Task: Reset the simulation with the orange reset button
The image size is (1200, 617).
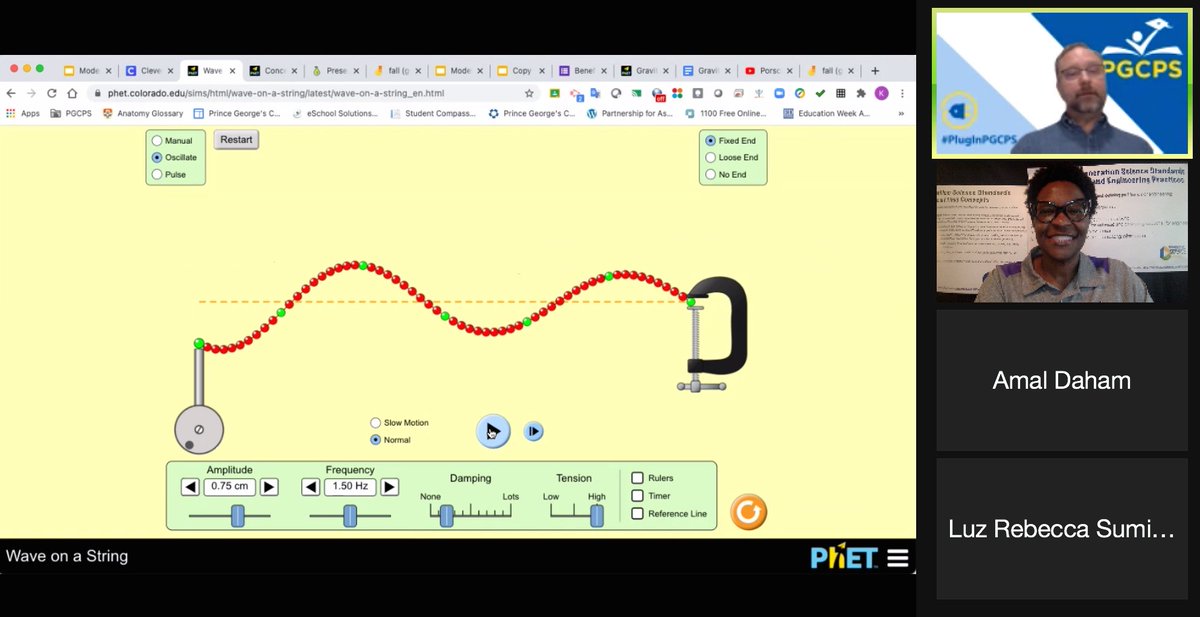Action: click(748, 512)
